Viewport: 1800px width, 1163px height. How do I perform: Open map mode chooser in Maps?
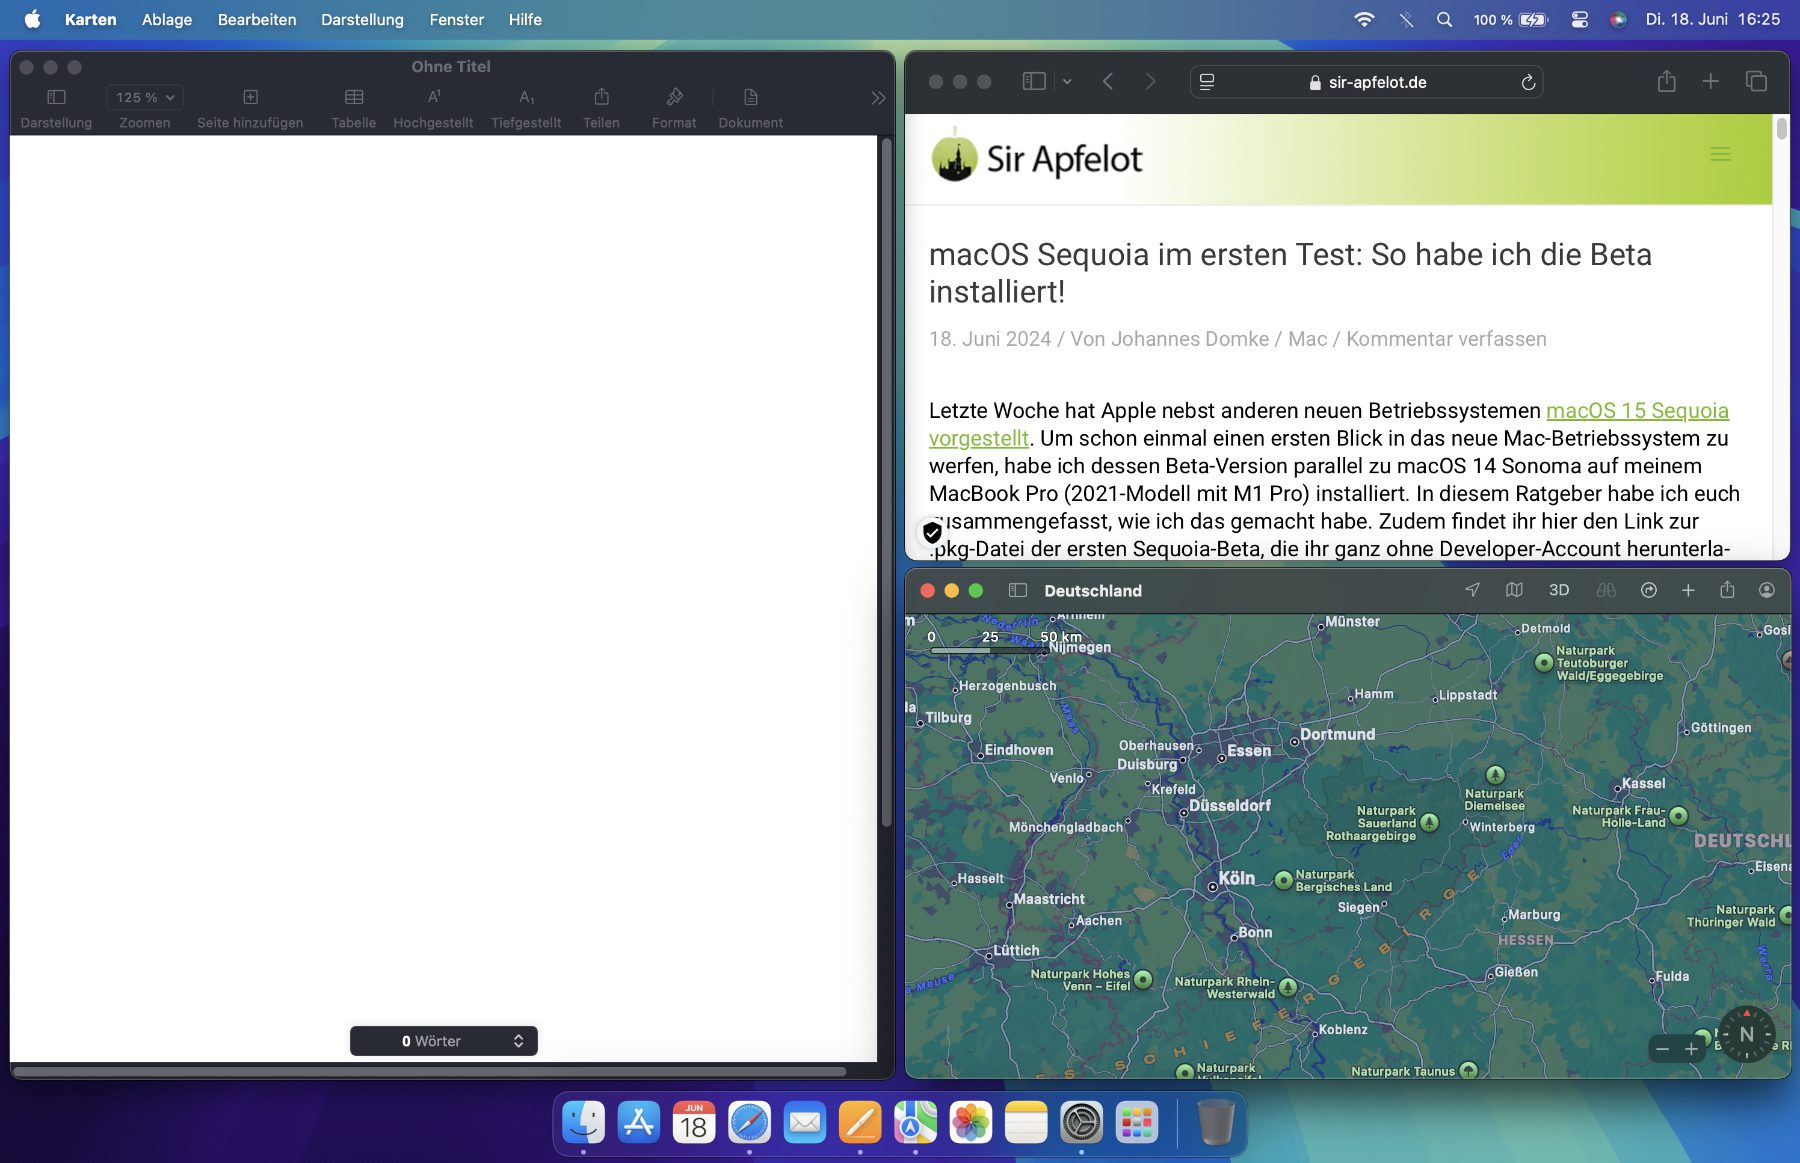pyautogui.click(x=1514, y=590)
